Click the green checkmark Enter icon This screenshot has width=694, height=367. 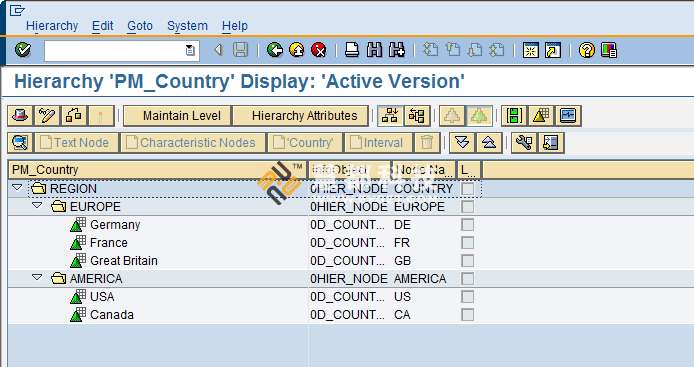(x=23, y=50)
